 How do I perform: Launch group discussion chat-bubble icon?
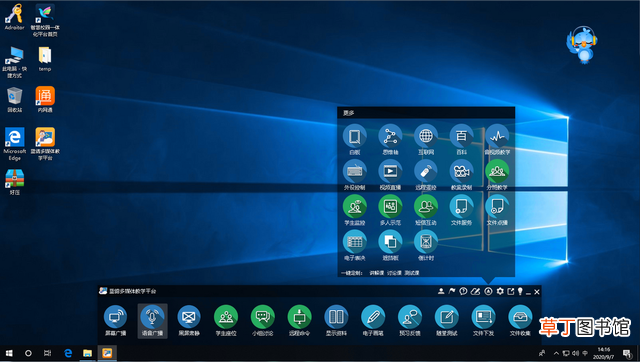tap(262, 317)
